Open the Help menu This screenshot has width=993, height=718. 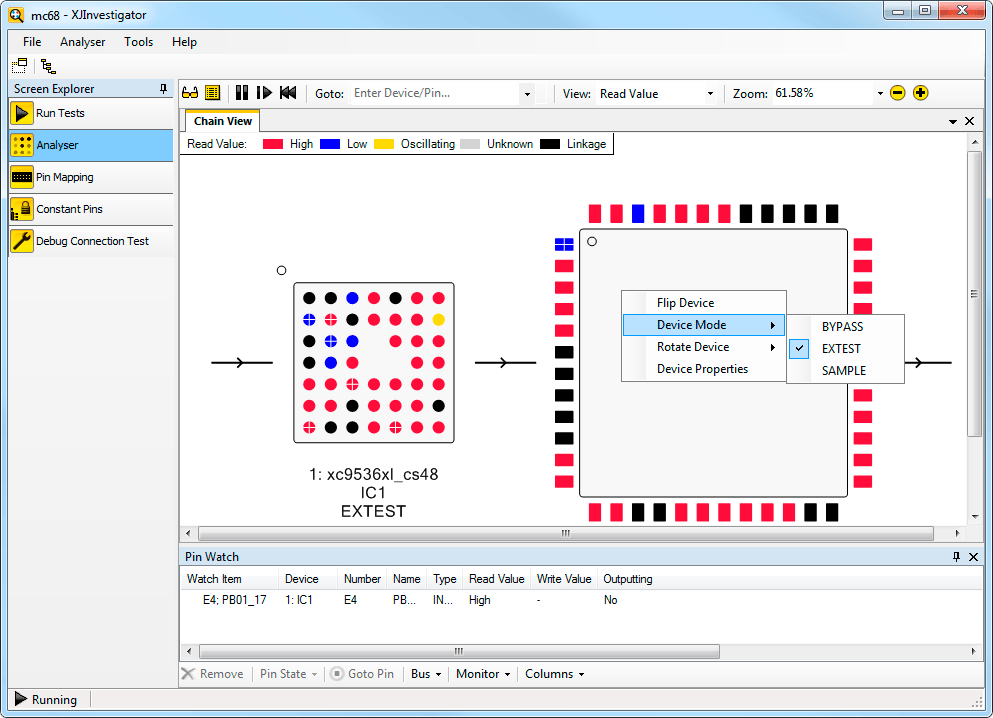point(184,42)
